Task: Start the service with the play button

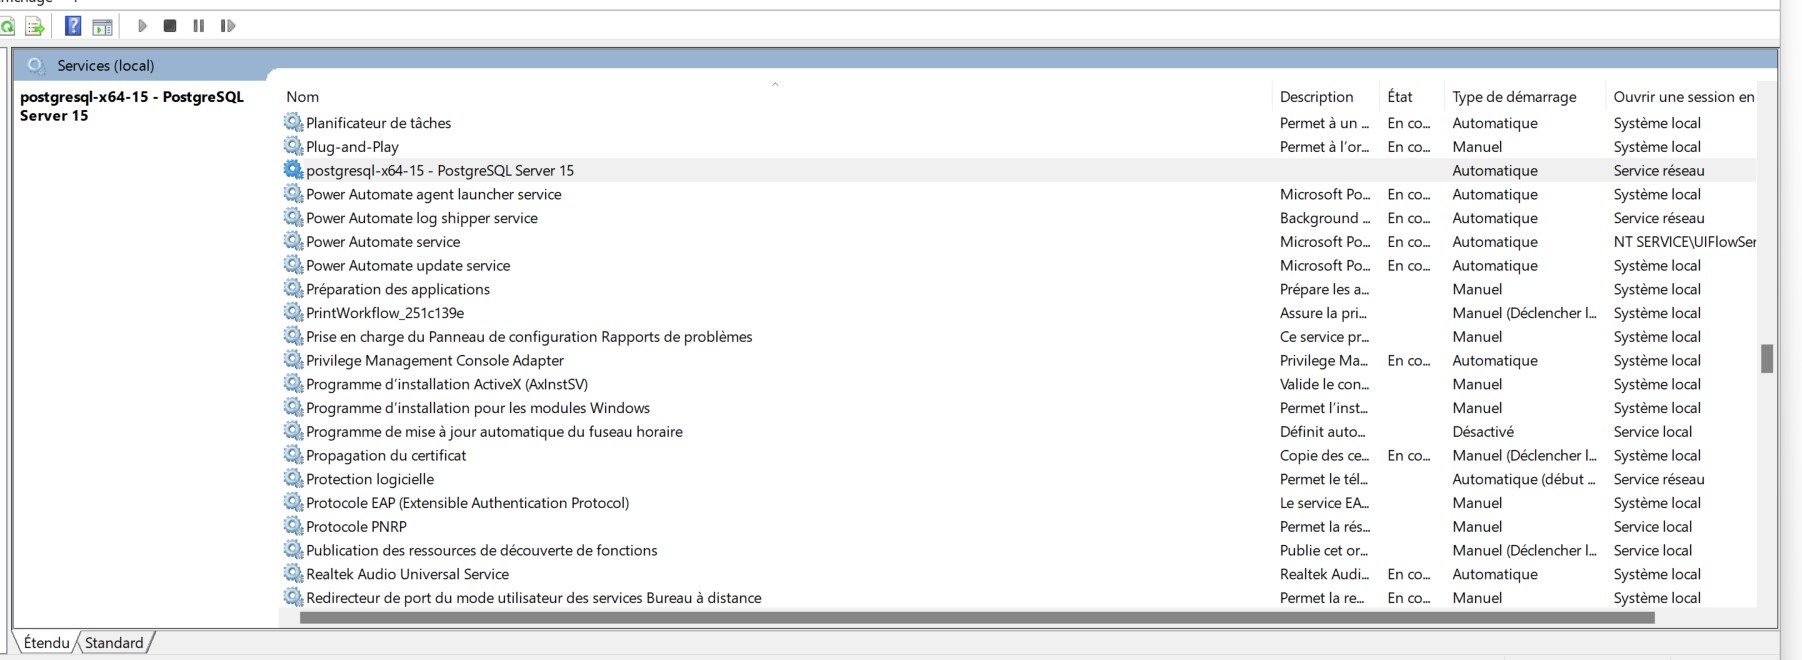Action: pyautogui.click(x=142, y=26)
